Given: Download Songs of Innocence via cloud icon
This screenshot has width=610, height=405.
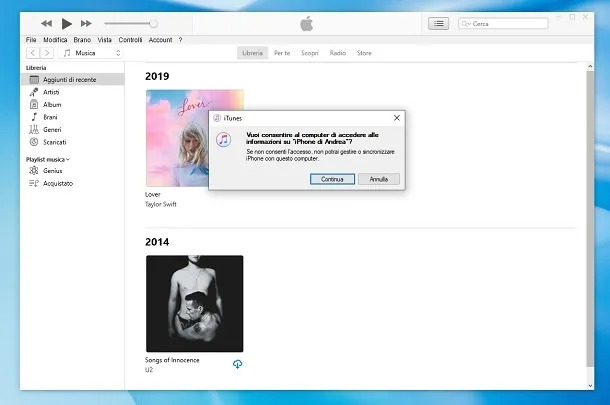Looking at the screenshot, I should click(237, 365).
